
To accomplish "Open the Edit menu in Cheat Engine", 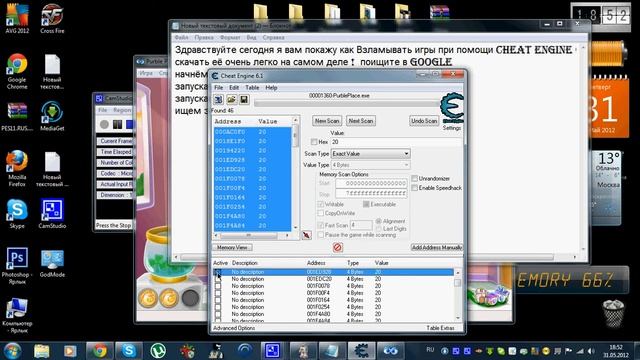I will coord(234,87).
